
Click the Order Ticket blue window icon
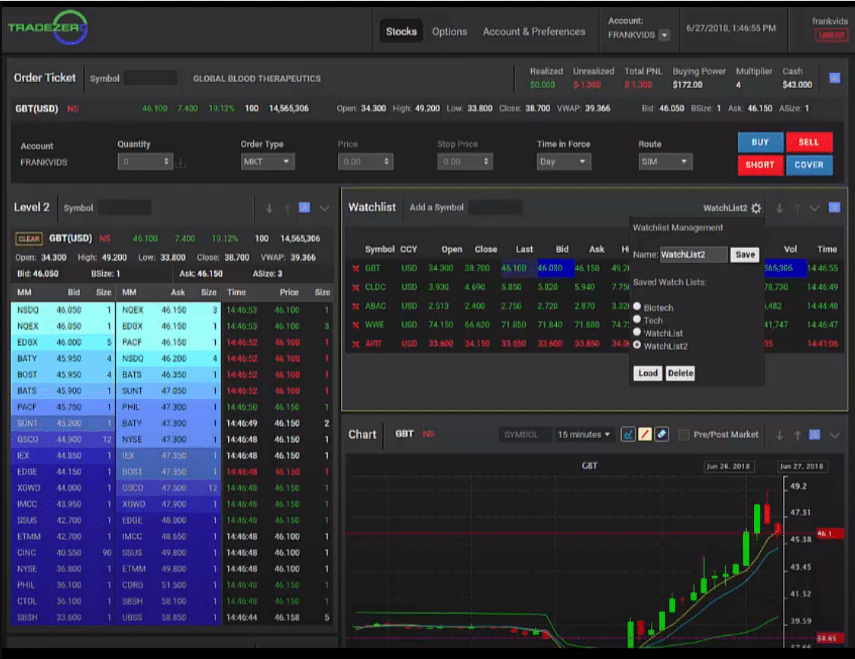835,78
